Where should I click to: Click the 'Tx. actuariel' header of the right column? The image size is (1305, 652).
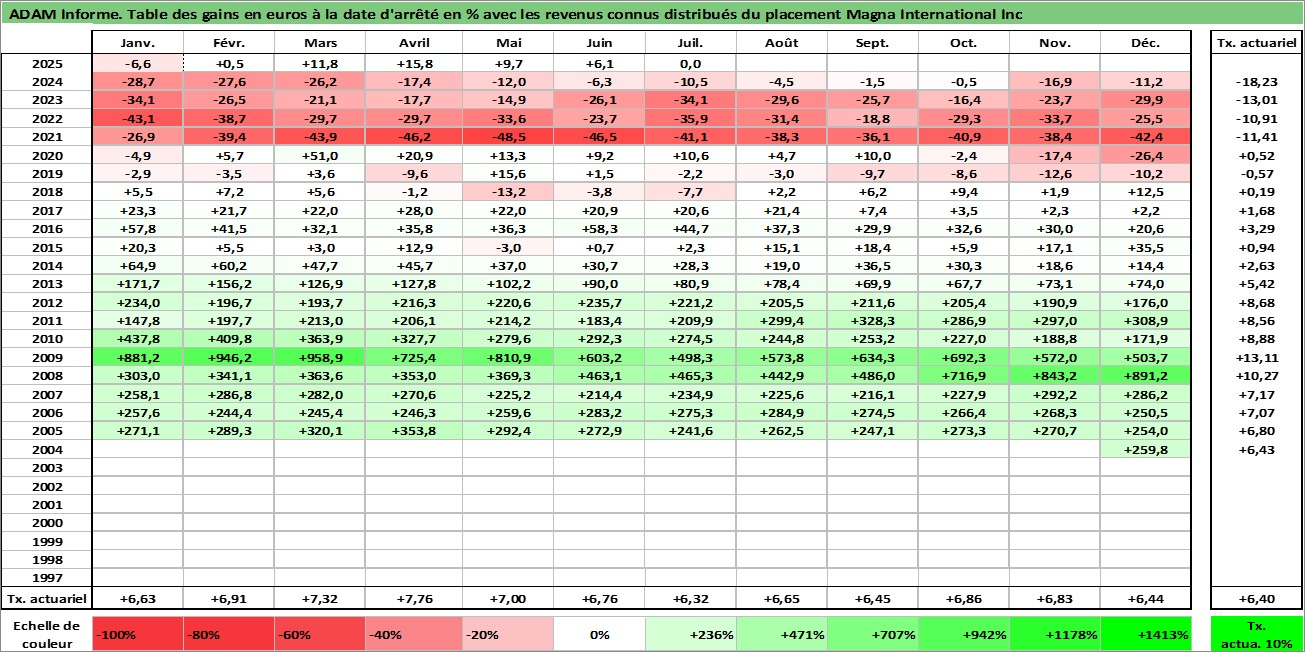point(1256,43)
